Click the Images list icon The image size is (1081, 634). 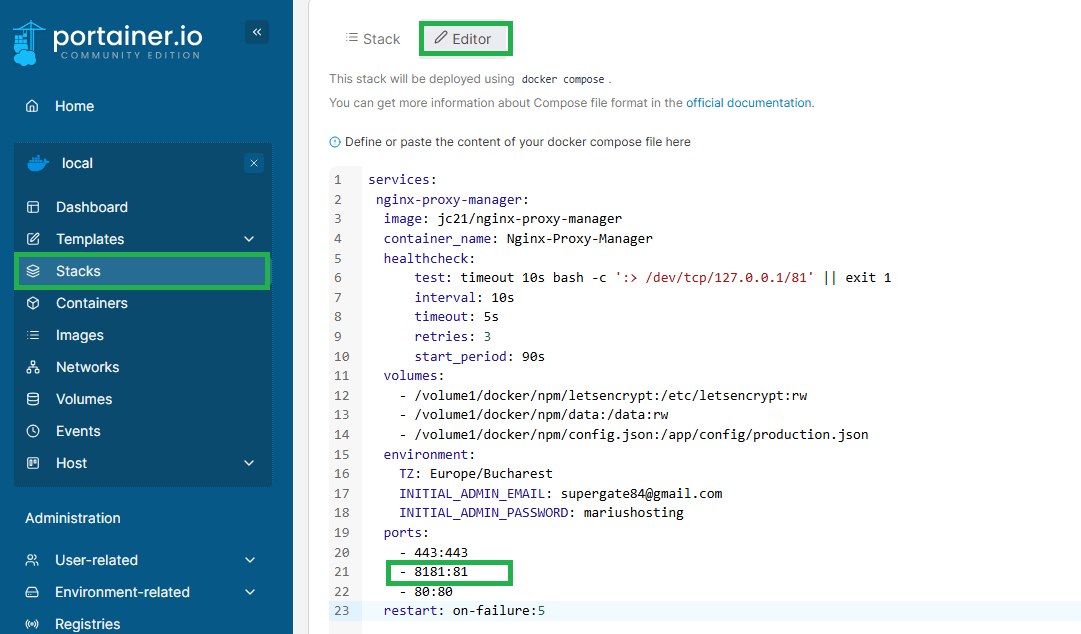tap(32, 335)
